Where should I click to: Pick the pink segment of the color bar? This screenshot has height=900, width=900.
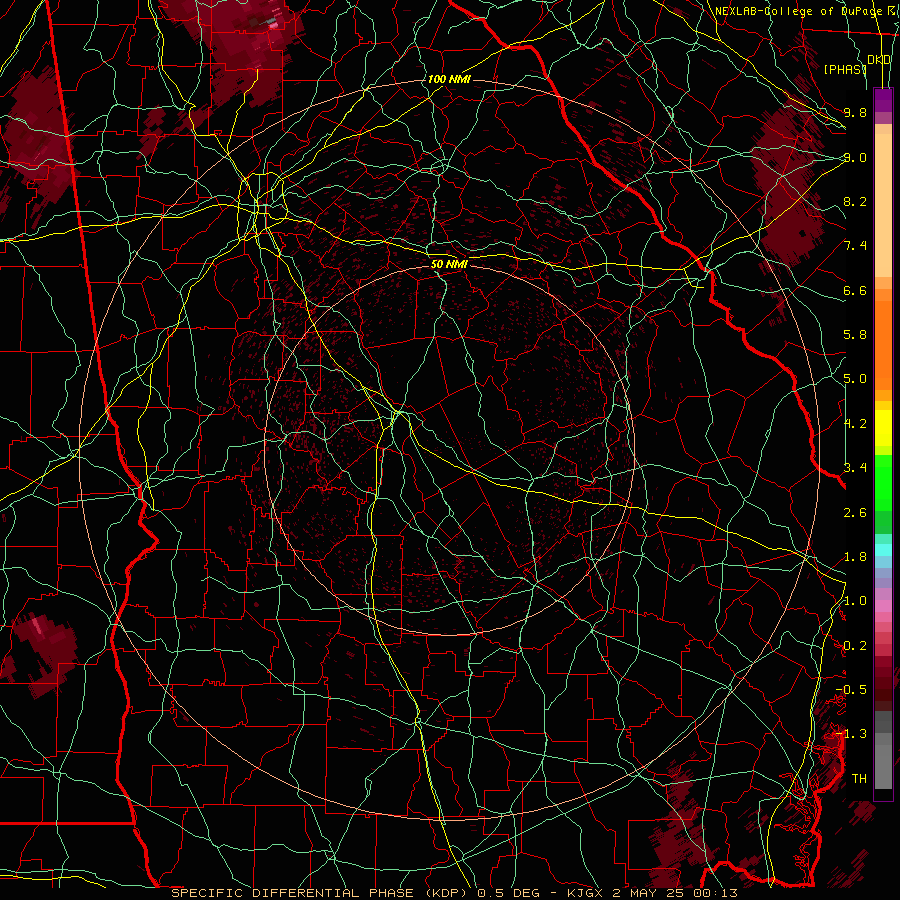[883, 606]
